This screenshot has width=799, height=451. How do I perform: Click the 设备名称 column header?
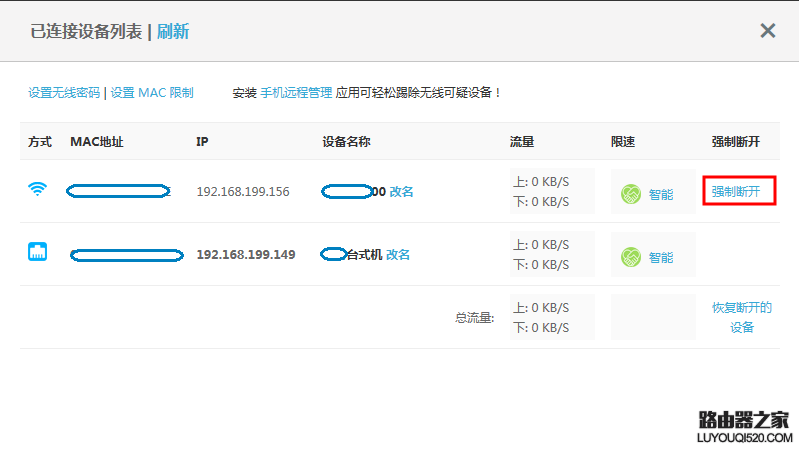click(347, 142)
